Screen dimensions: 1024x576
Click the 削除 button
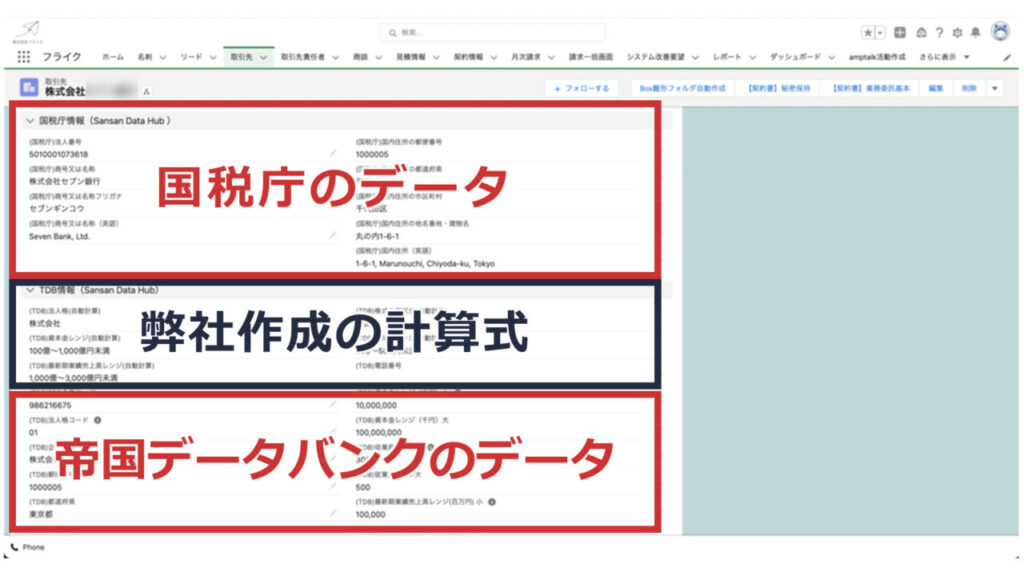(x=969, y=88)
